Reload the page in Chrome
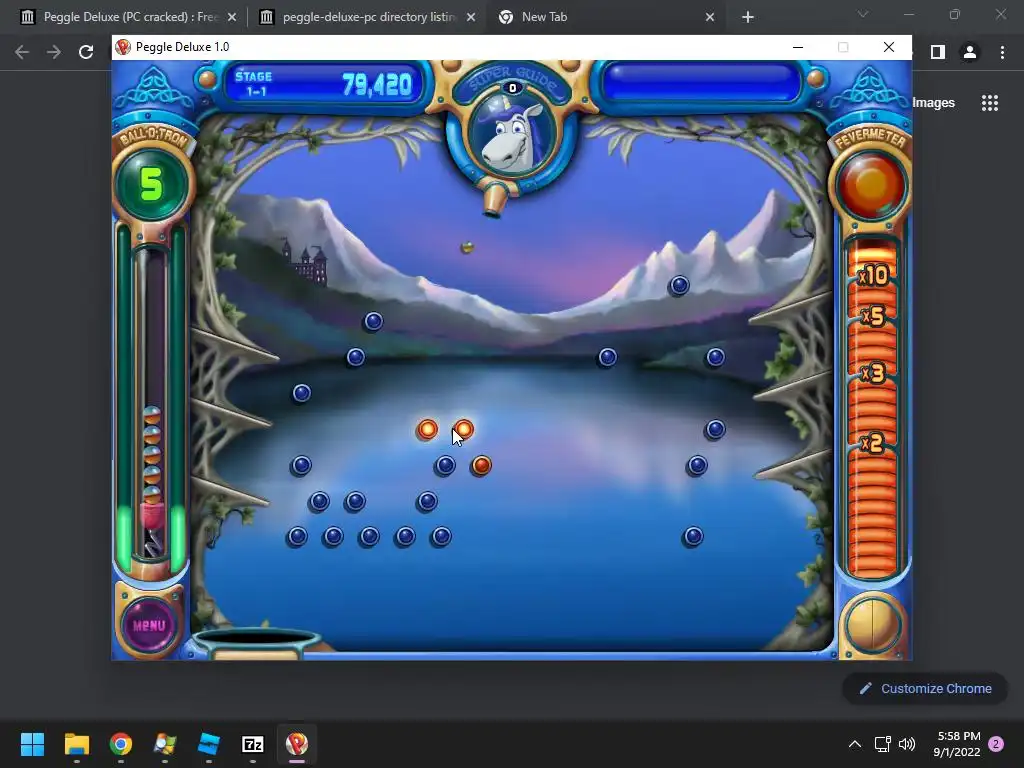The image size is (1024, 768). coord(86,52)
